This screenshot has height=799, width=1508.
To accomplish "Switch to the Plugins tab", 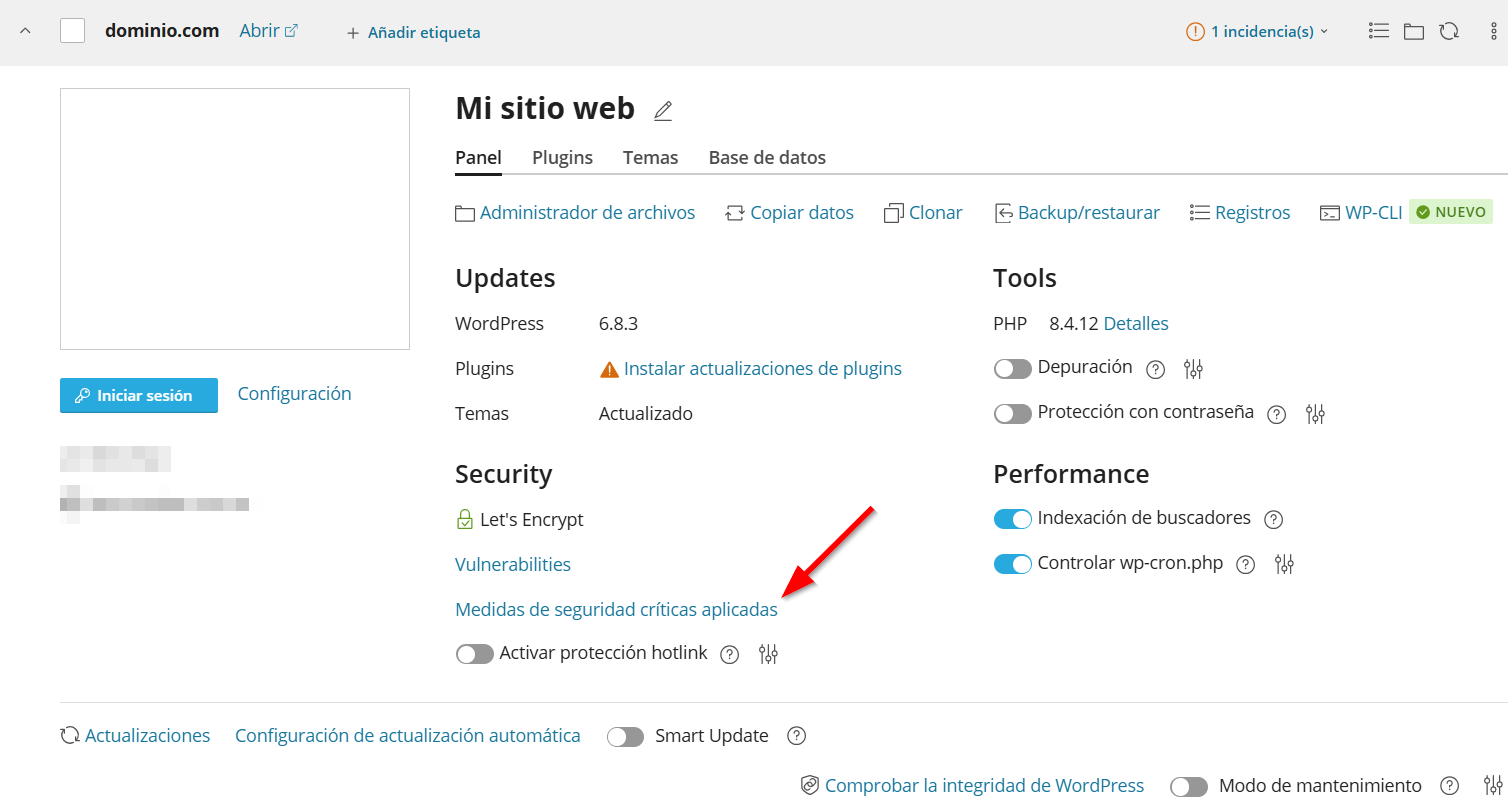I will [562, 157].
